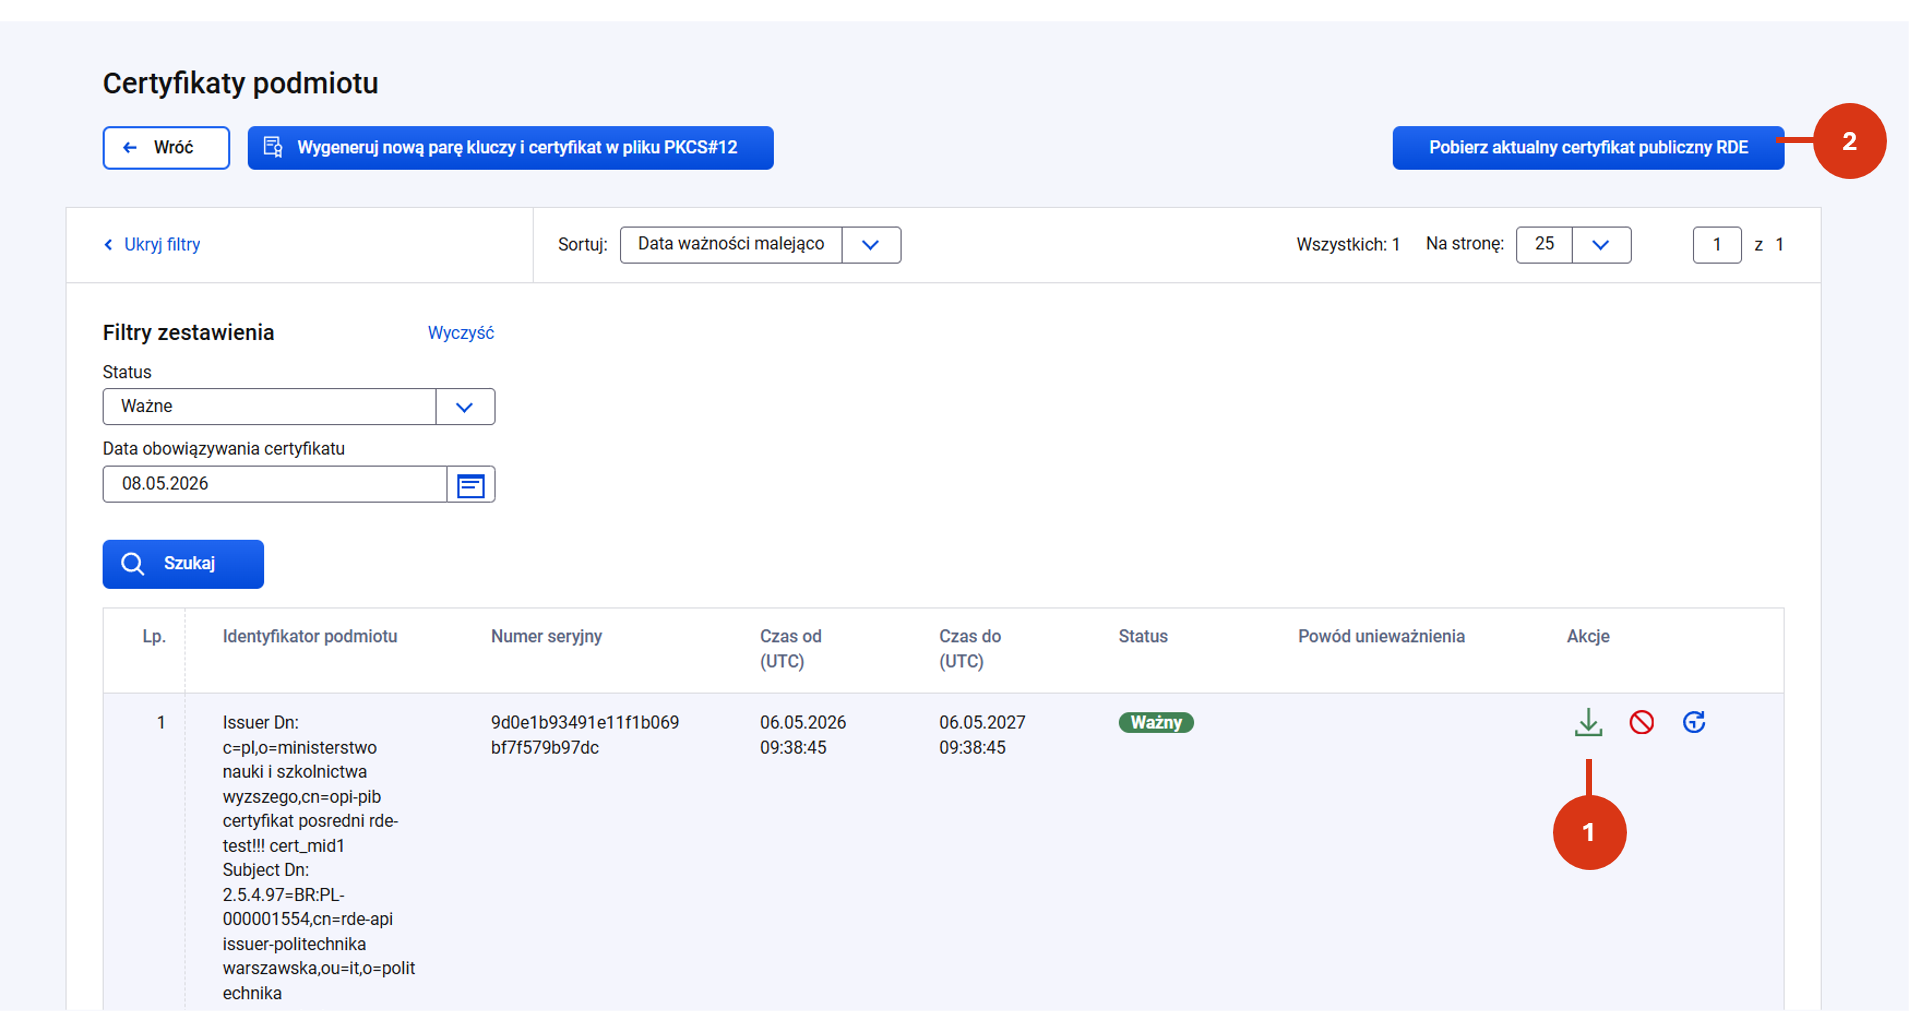Open calendar picker for certificate date

pyautogui.click(x=471, y=485)
